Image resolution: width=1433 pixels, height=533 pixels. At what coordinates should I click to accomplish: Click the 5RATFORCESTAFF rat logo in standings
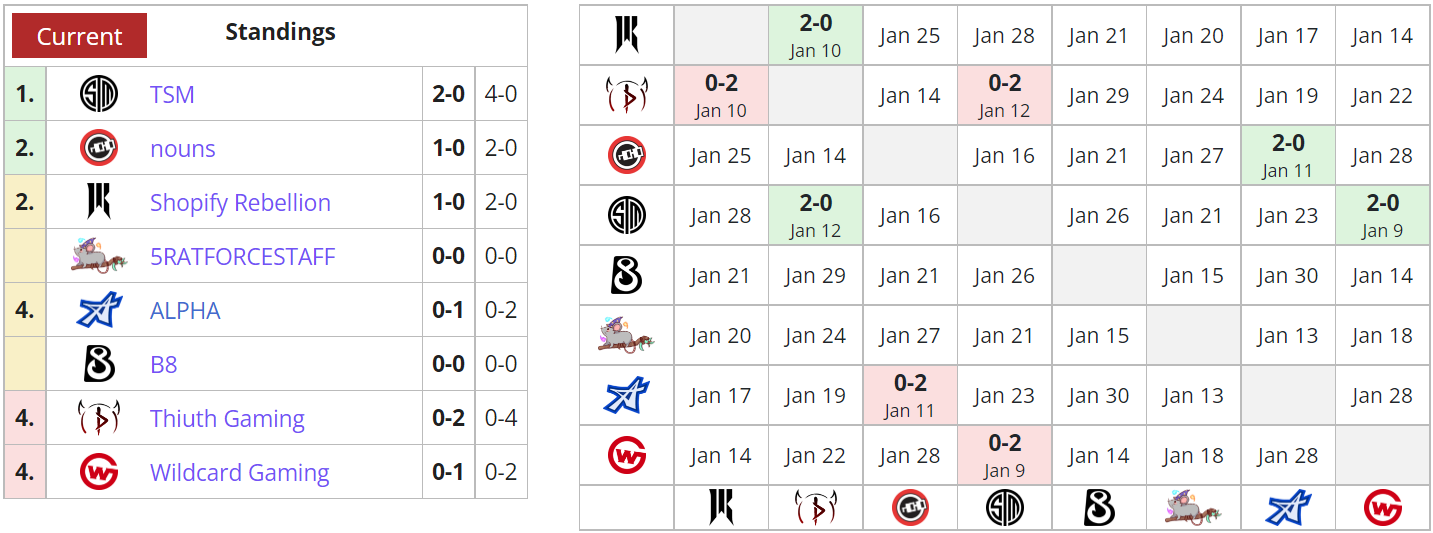tap(98, 256)
